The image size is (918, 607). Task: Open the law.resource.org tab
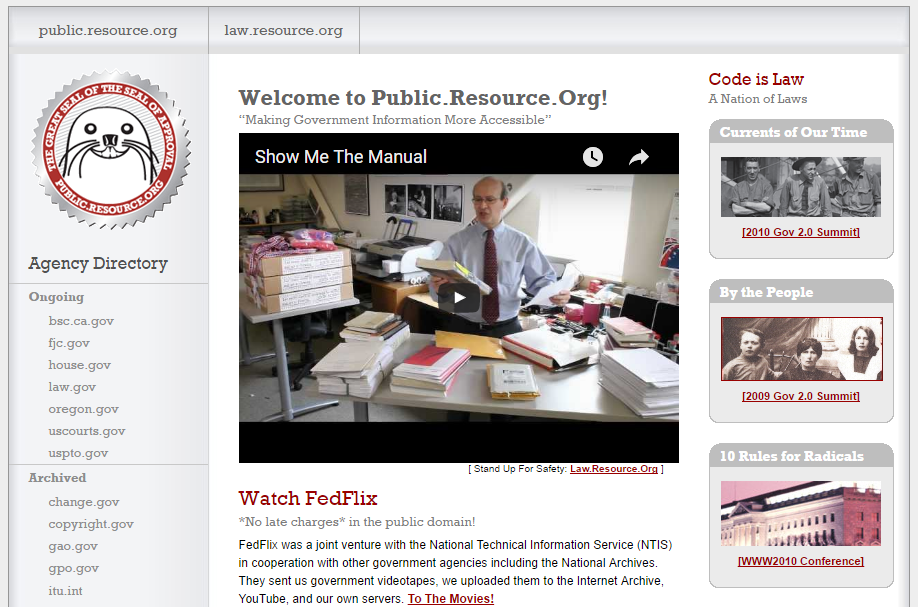[x=283, y=30]
